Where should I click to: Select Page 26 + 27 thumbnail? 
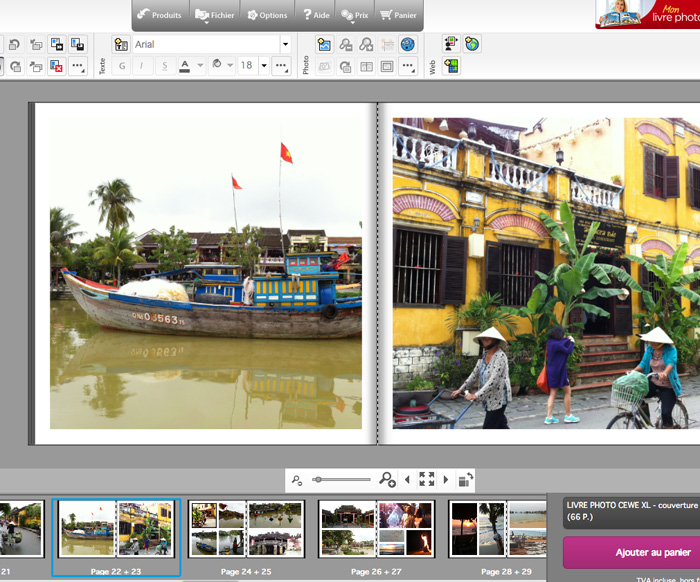pos(376,538)
